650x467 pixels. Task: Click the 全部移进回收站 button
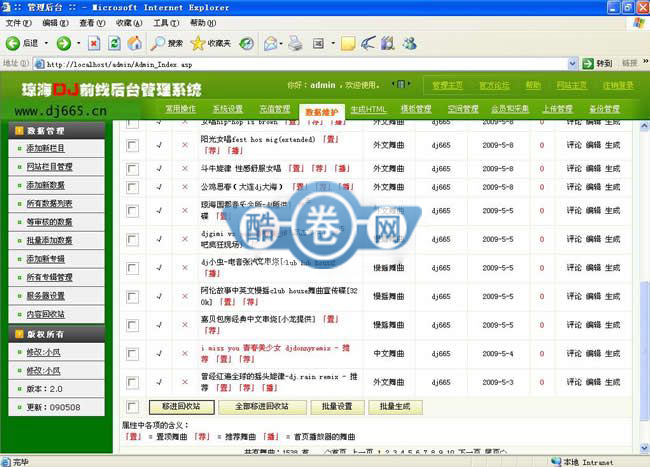pos(262,407)
